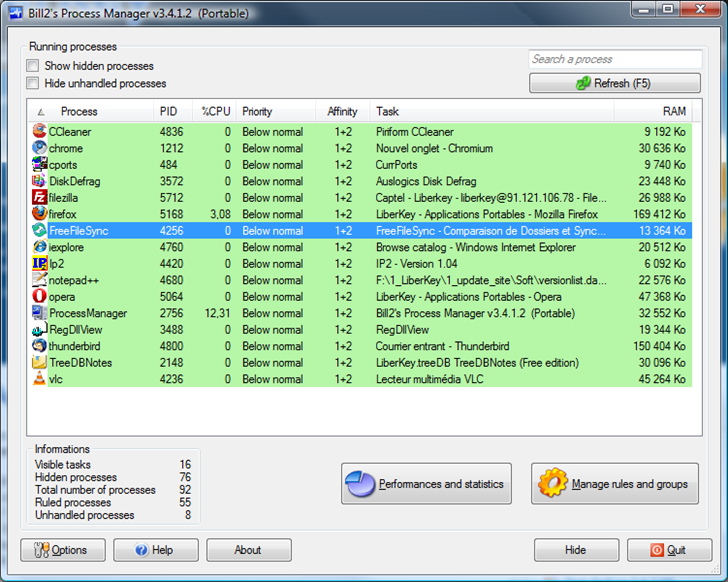Sort list by %CPU column header

coord(214,111)
